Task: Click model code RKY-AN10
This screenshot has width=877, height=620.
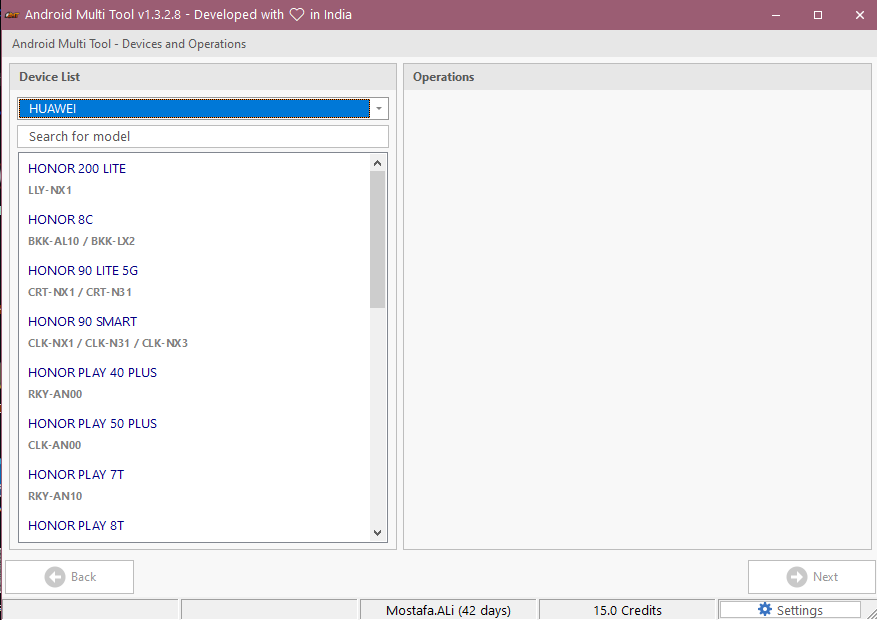Action: click(x=55, y=496)
